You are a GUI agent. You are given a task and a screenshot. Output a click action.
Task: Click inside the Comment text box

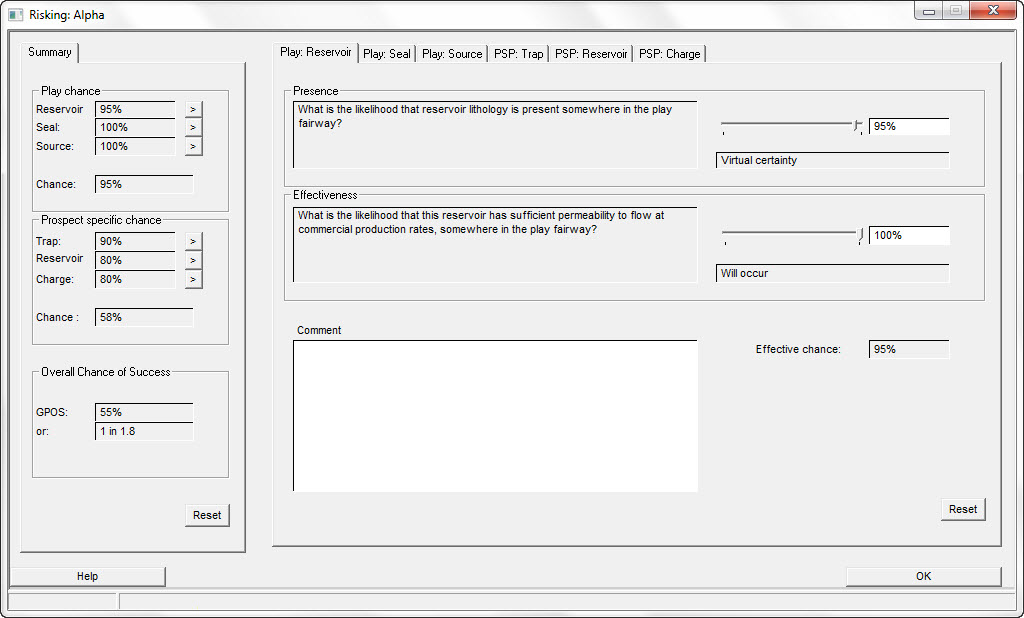click(495, 415)
